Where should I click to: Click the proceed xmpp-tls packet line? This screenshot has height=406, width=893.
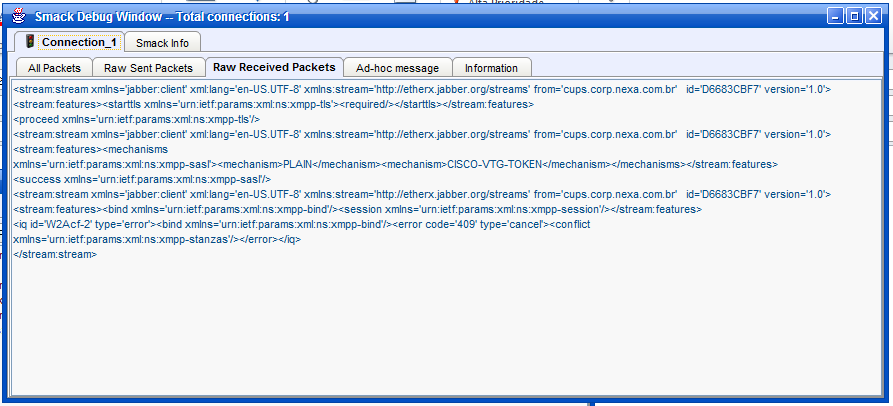137,119
